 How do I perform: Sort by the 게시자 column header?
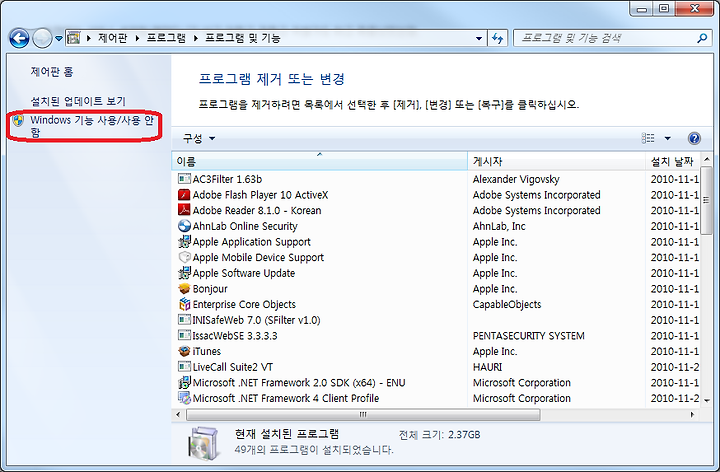pyautogui.click(x=557, y=161)
